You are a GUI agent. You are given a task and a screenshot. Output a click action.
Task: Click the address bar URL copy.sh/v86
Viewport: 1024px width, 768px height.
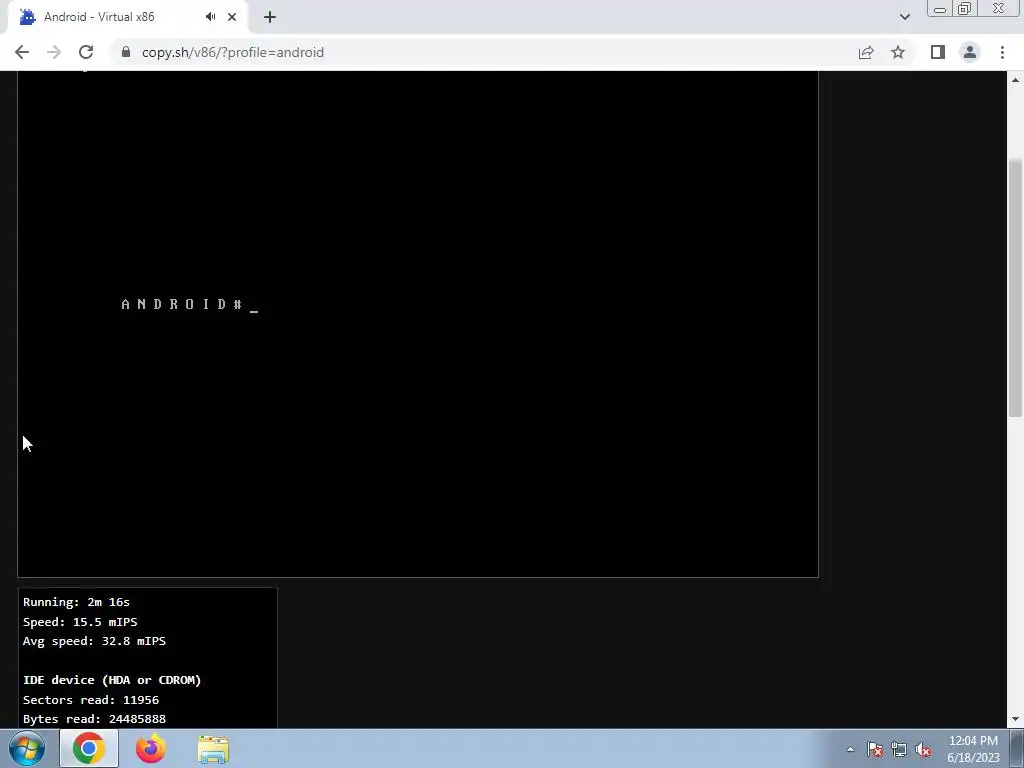pos(232,52)
